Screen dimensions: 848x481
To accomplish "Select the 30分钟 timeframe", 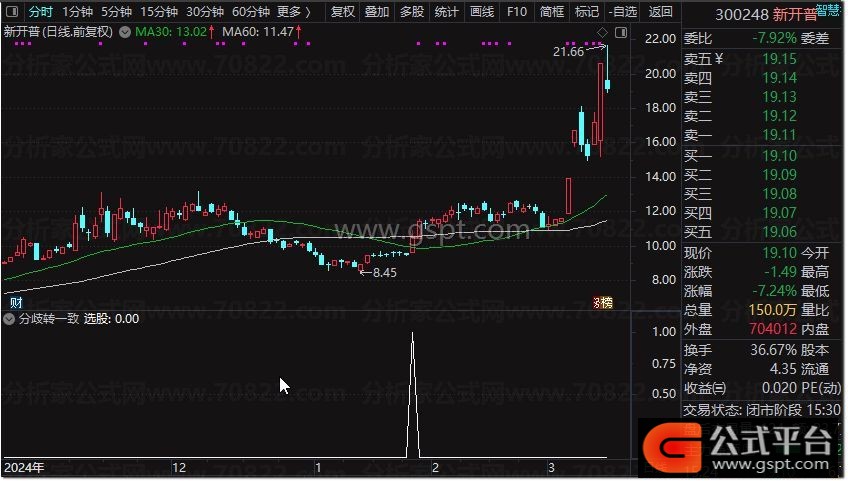I will [x=205, y=11].
